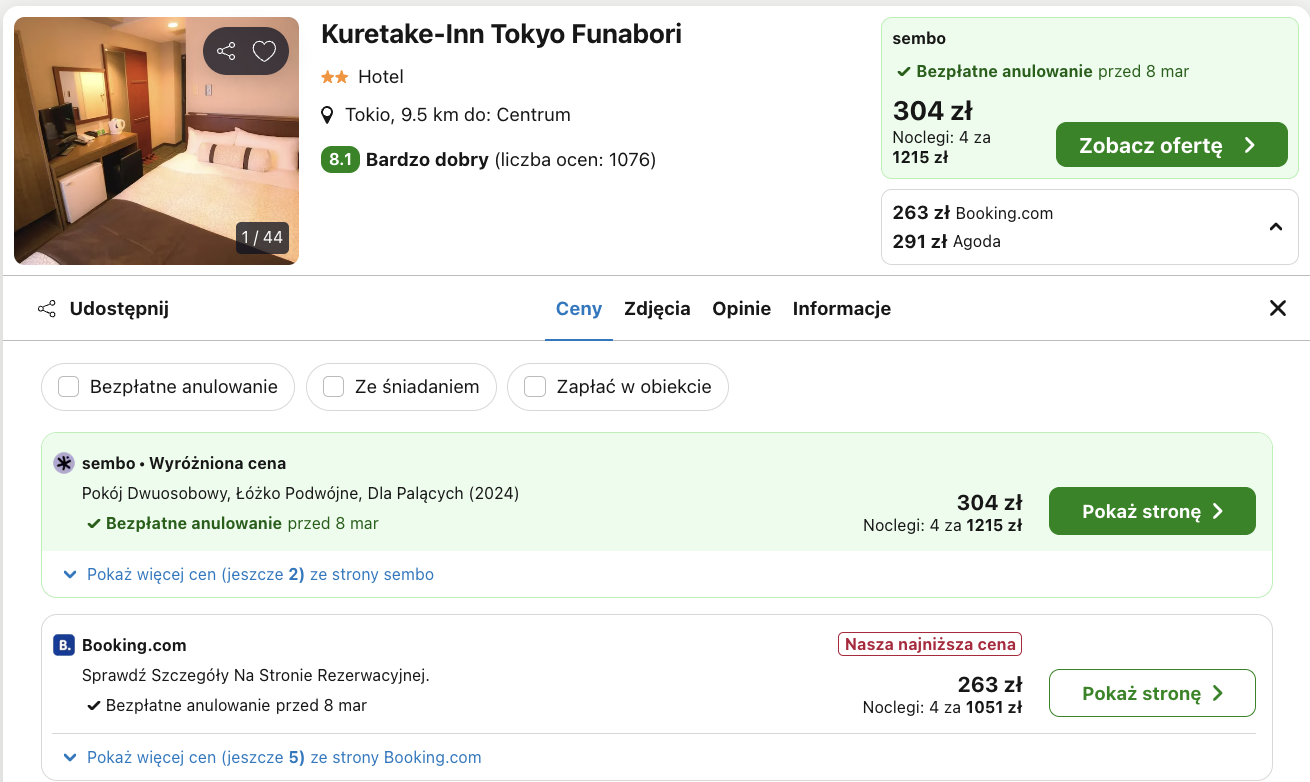The width and height of the screenshot is (1310, 782).
Task: Click the 1 / 44 photo counter
Action: coord(262,238)
